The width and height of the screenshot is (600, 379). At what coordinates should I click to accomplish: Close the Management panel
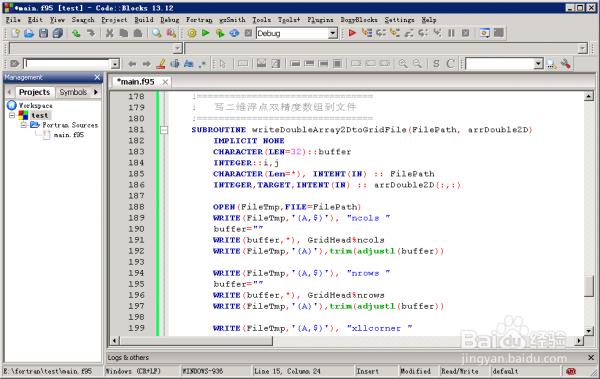(97, 77)
